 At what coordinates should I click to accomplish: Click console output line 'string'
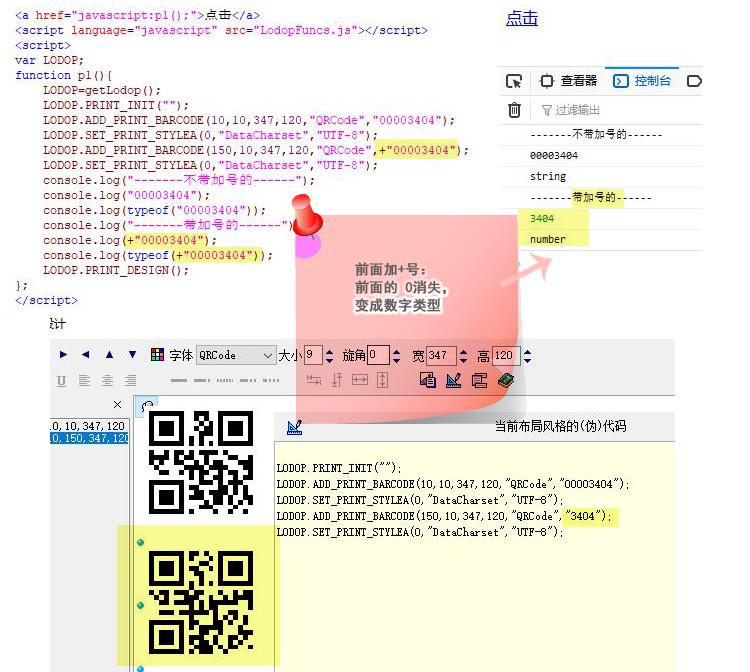coord(548,176)
